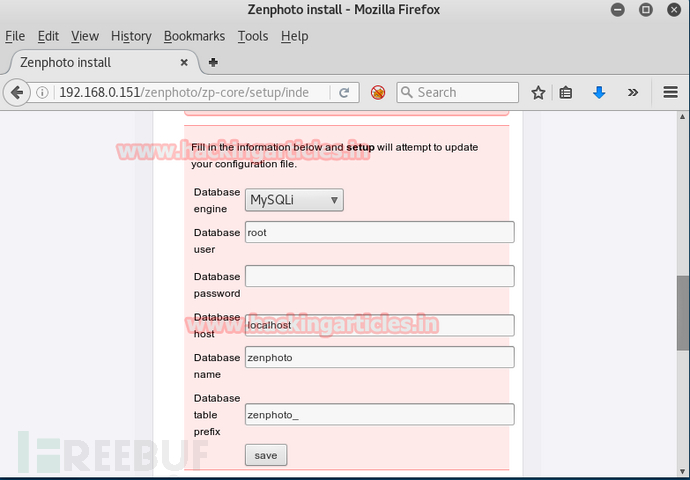Viewport: 690px width, 480px height.
Task: Open the Edit menu
Action: pyautogui.click(x=48, y=36)
